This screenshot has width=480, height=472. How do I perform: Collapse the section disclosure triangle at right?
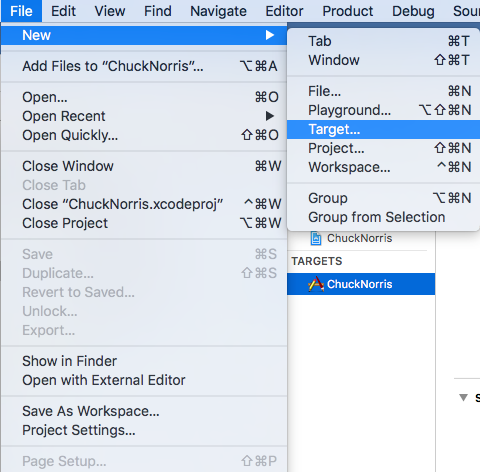pyautogui.click(x=463, y=397)
